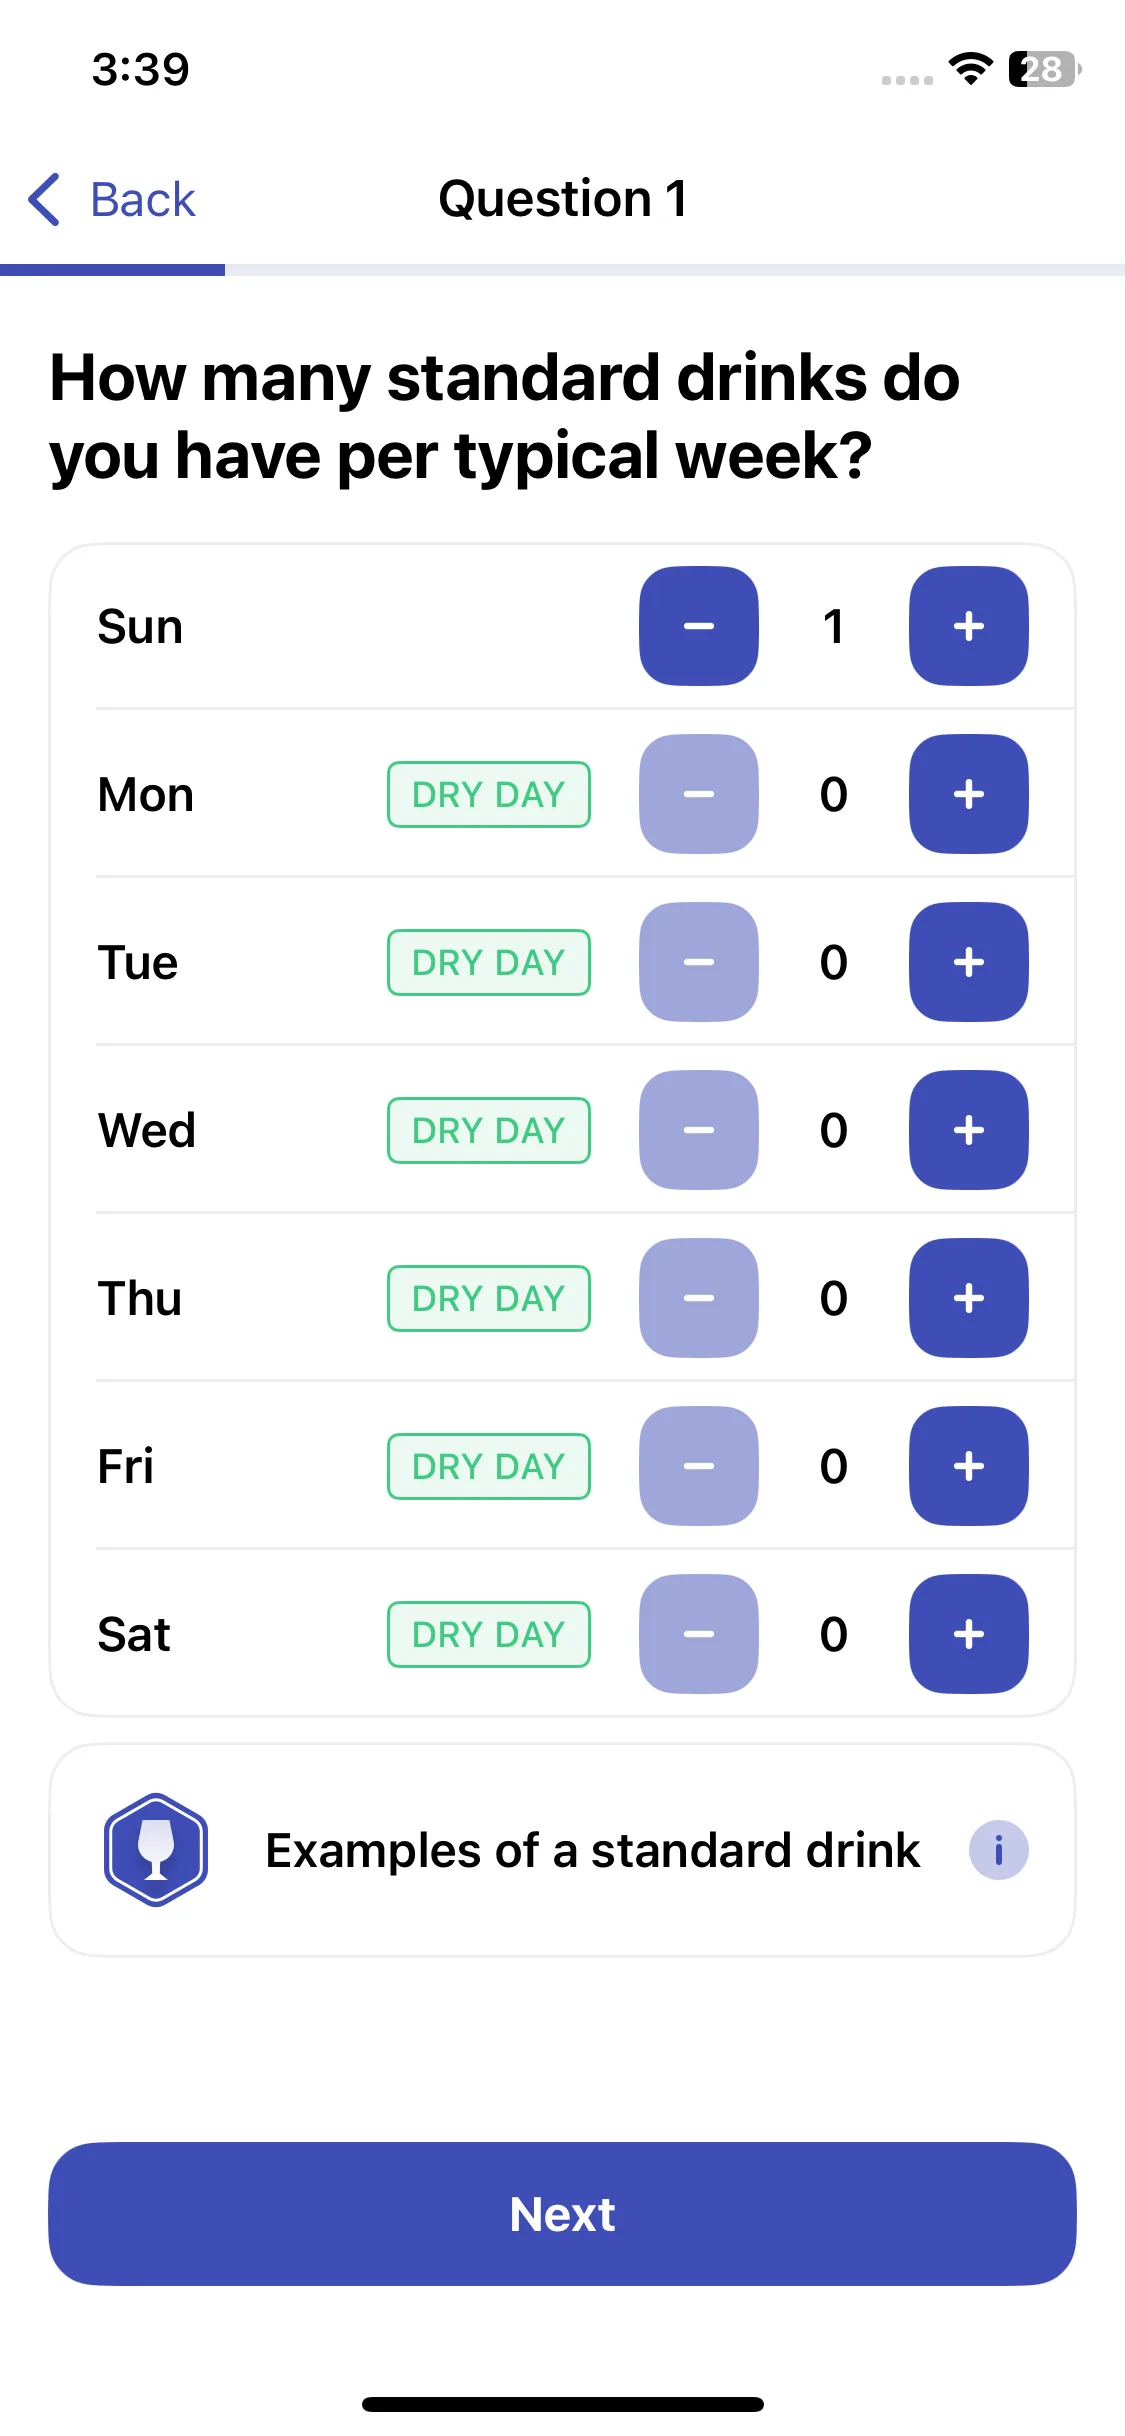Tap the Wi-Fi status icon
Screen dimensions: 1125x2436
click(970, 69)
